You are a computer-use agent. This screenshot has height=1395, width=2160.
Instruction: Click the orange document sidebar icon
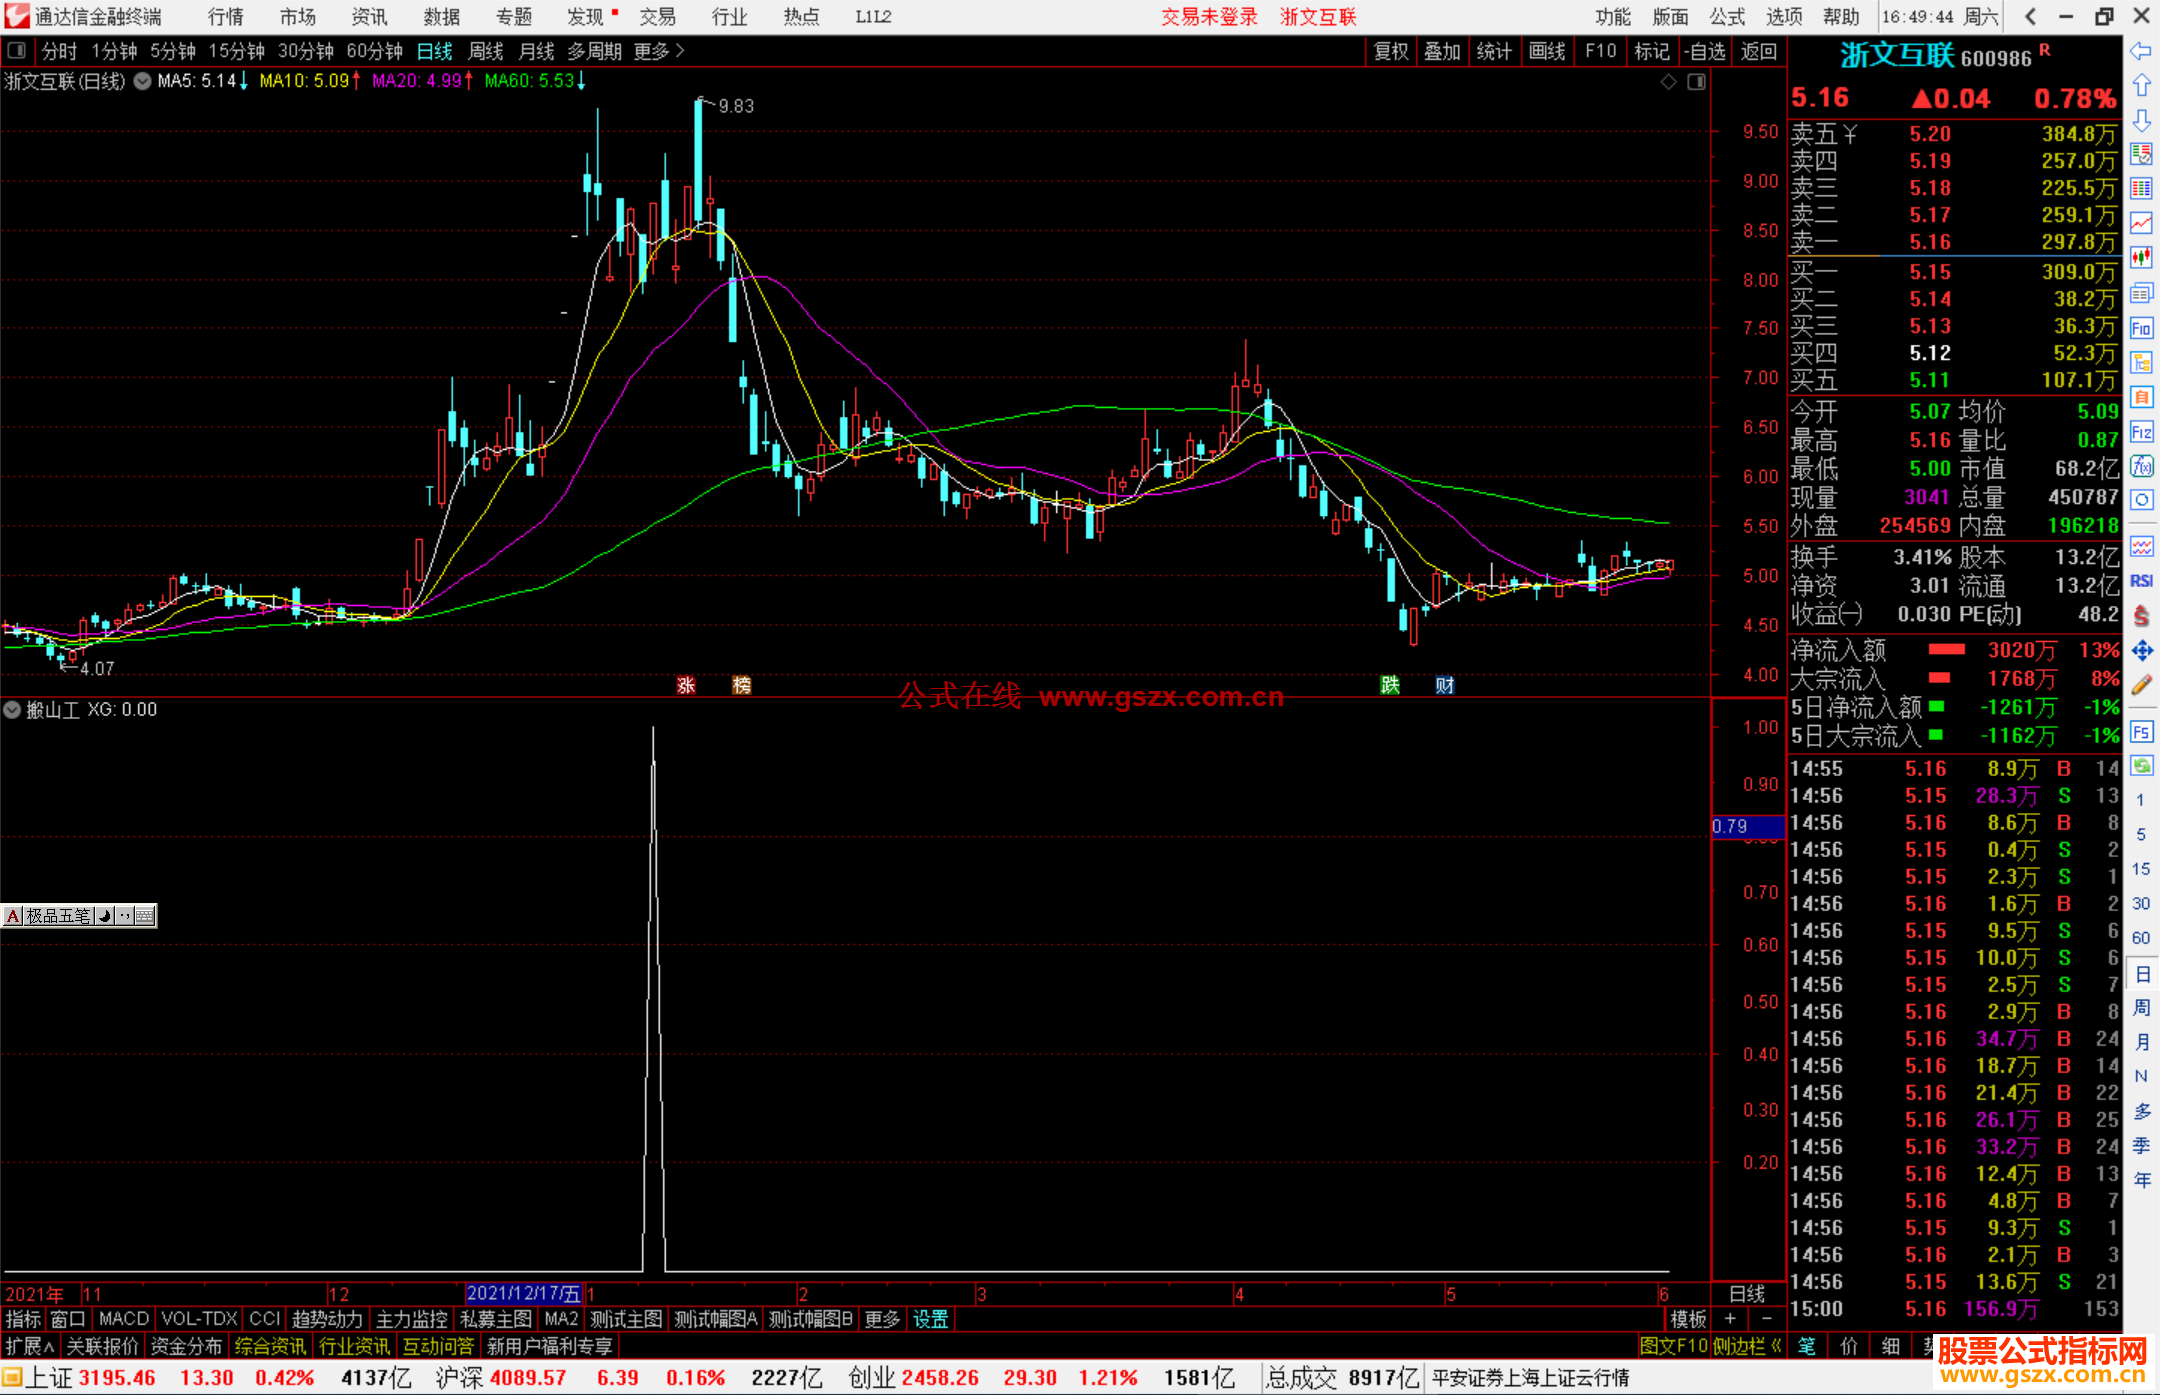[2141, 397]
